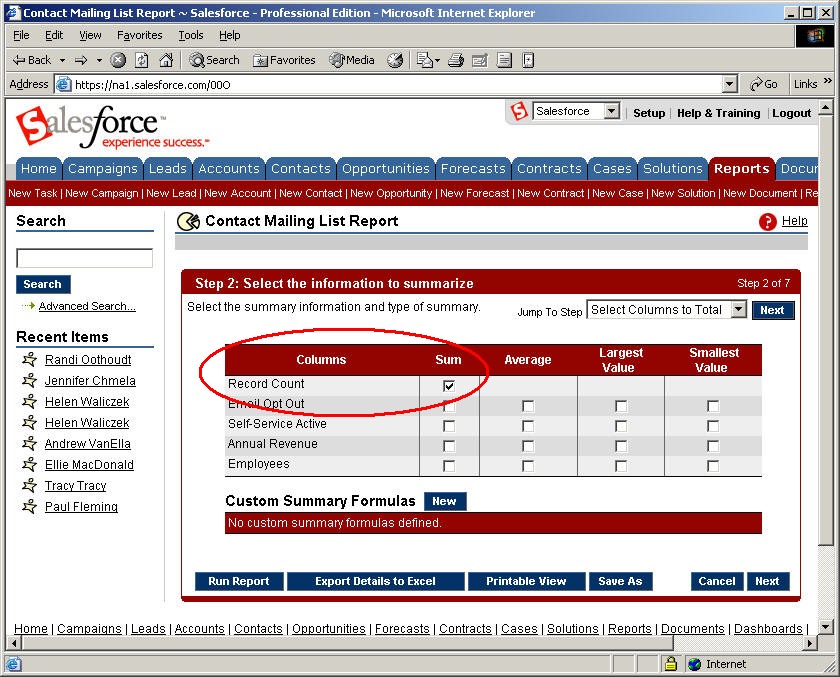Click Export Details to Excel button

click(x=376, y=581)
